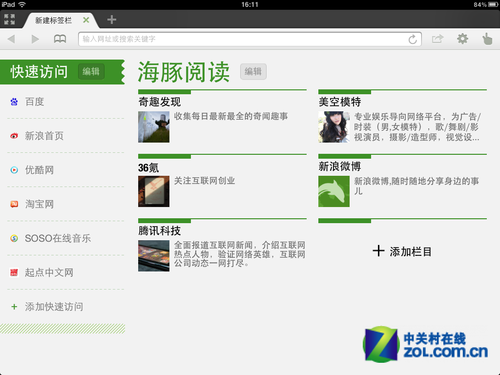Open the 腾讯科技 column heading
Viewport: 500px width, 375px height.
tap(160, 231)
